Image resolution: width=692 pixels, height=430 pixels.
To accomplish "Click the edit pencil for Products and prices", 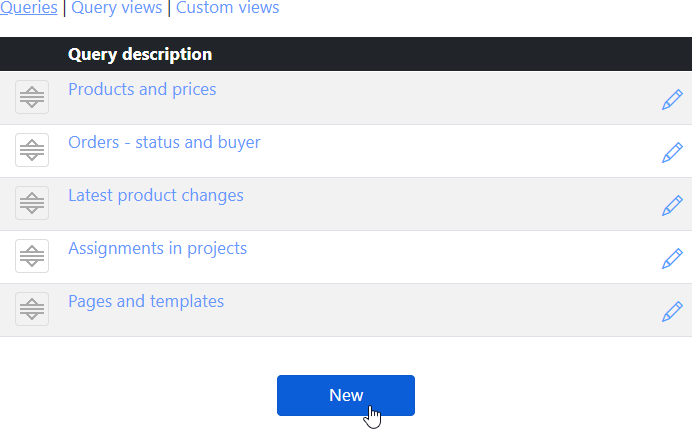I will click(672, 100).
